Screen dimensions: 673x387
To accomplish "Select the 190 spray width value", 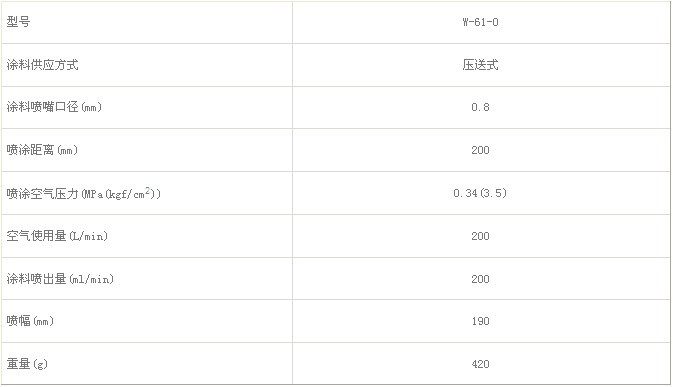I will point(480,320).
